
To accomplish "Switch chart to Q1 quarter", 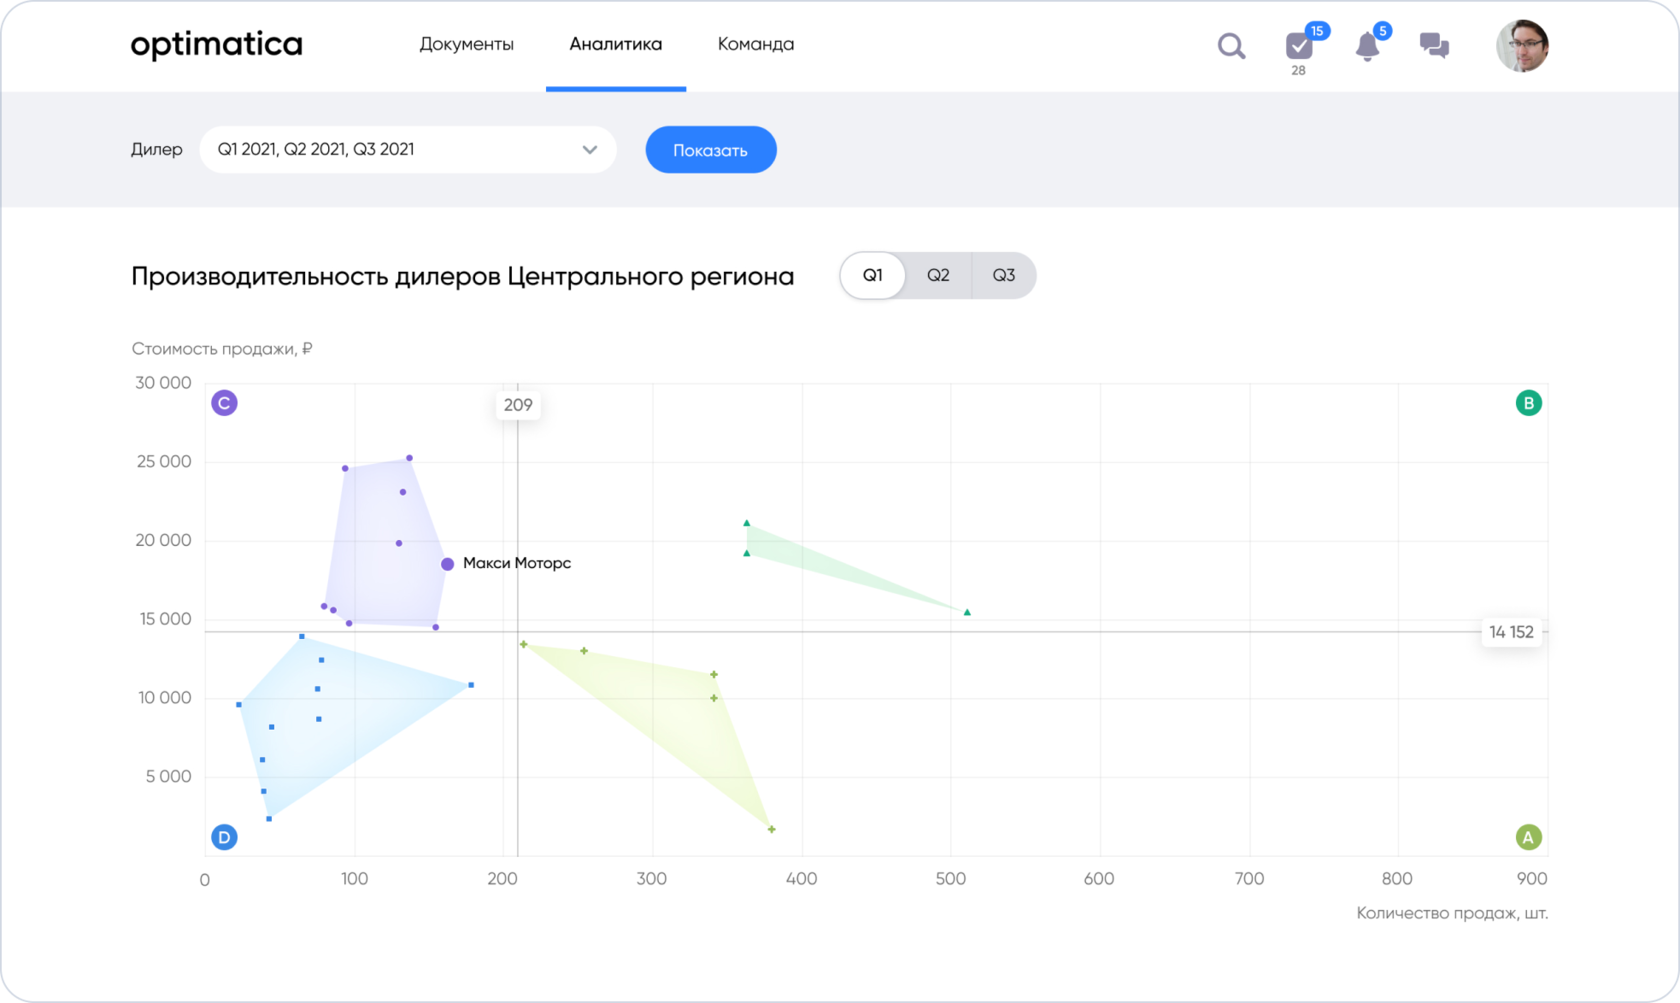I will 873,275.
